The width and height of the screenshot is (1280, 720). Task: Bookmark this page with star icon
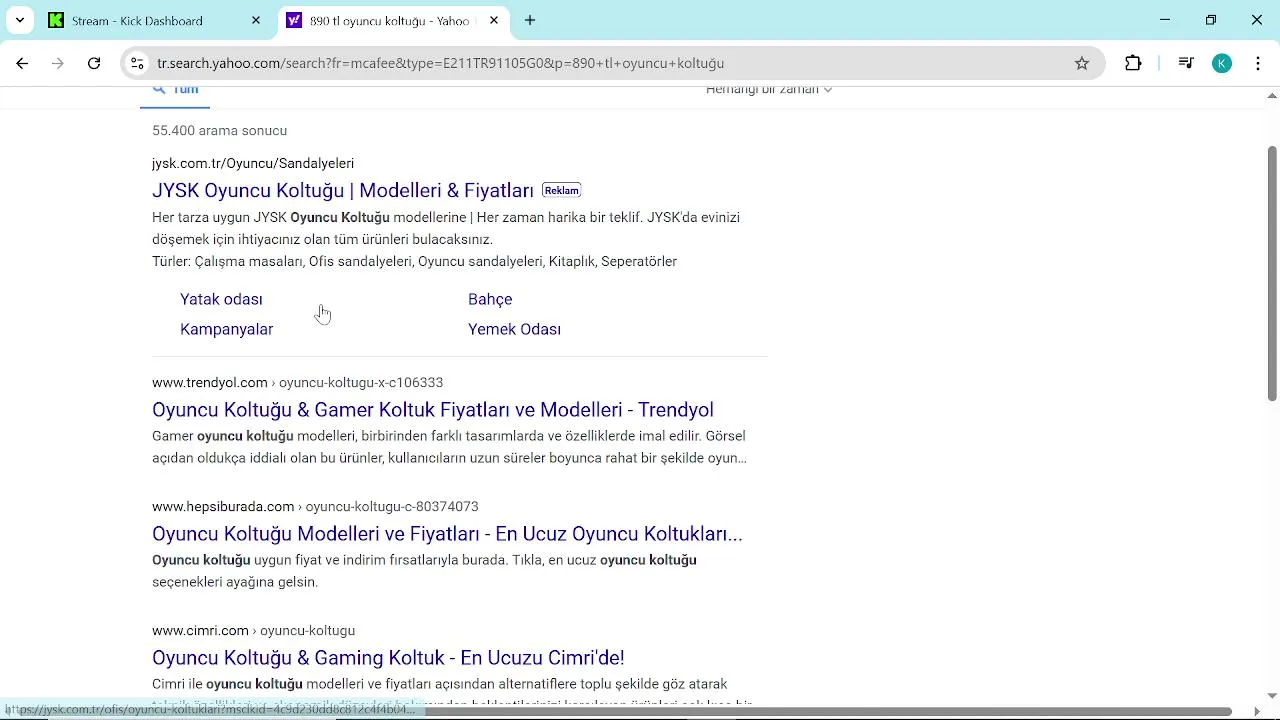[1082, 63]
